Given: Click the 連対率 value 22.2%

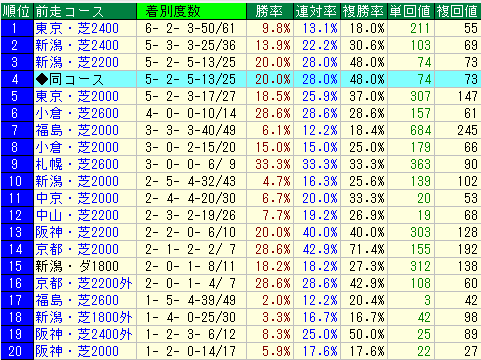Looking at the screenshot, I should [320, 45].
